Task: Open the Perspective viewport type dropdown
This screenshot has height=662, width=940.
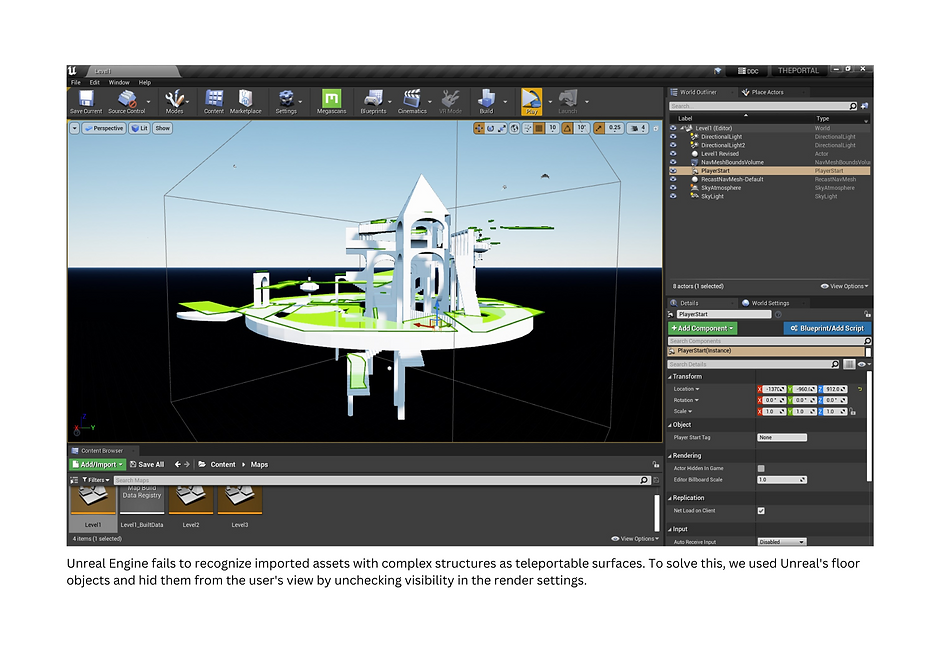Action: click(104, 128)
